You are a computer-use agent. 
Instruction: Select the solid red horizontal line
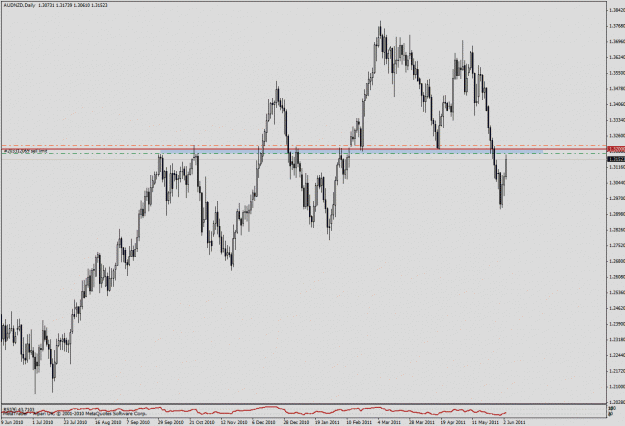(x=303, y=149)
